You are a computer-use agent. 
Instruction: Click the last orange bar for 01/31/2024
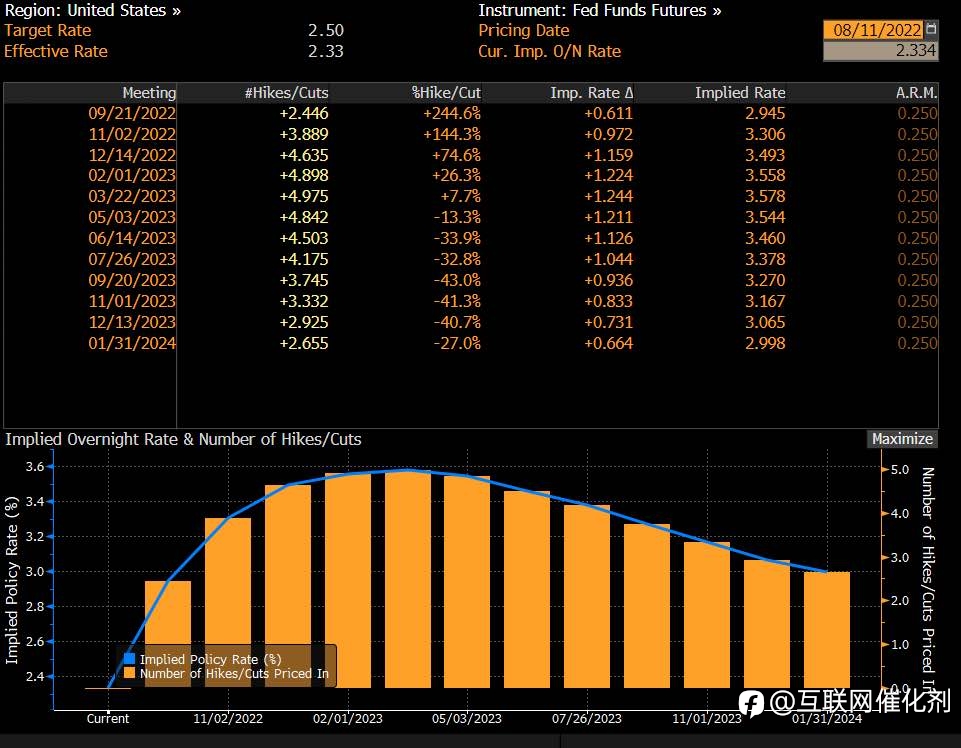coord(827,630)
